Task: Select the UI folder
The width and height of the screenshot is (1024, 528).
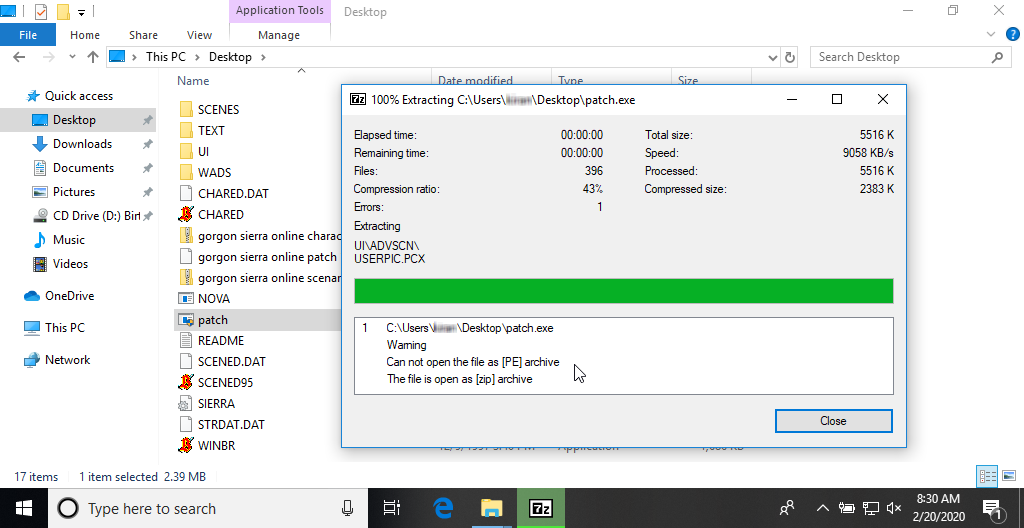Action: (x=202, y=152)
